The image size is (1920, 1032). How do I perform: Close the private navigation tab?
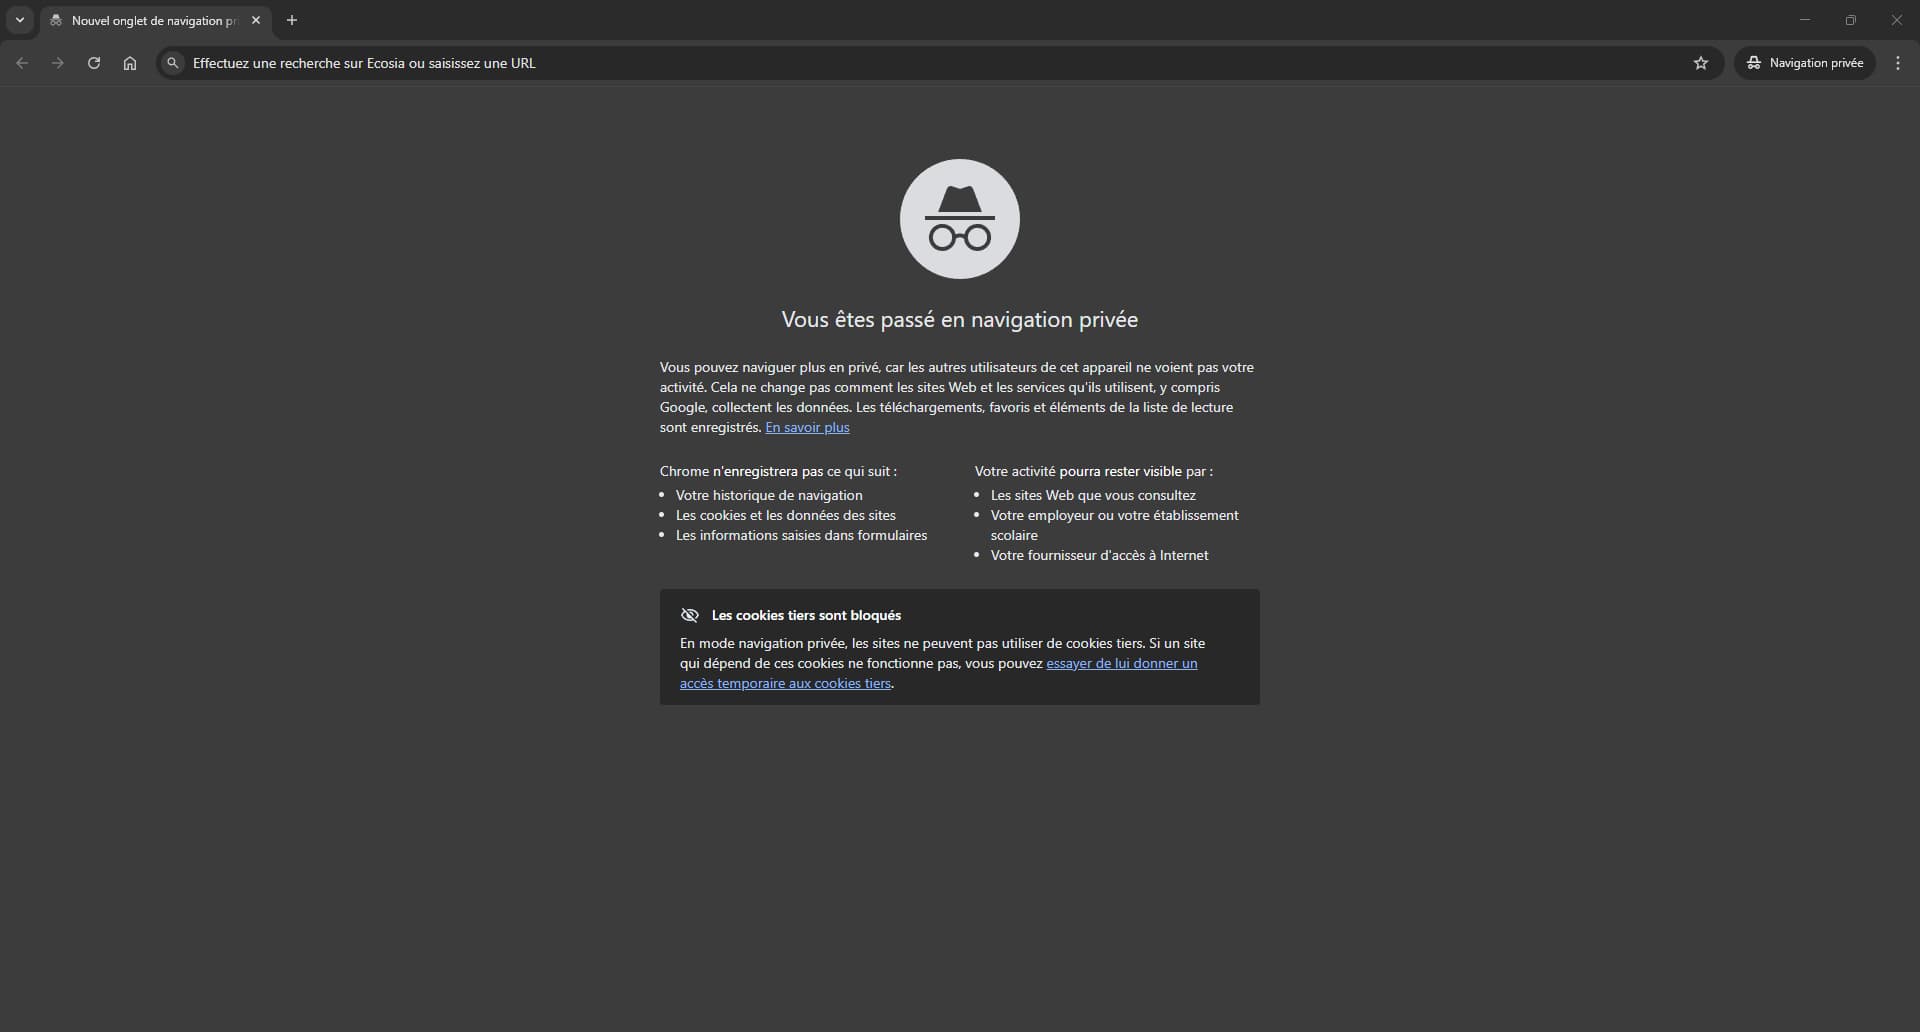pyautogui.click(x=256, y=20)
